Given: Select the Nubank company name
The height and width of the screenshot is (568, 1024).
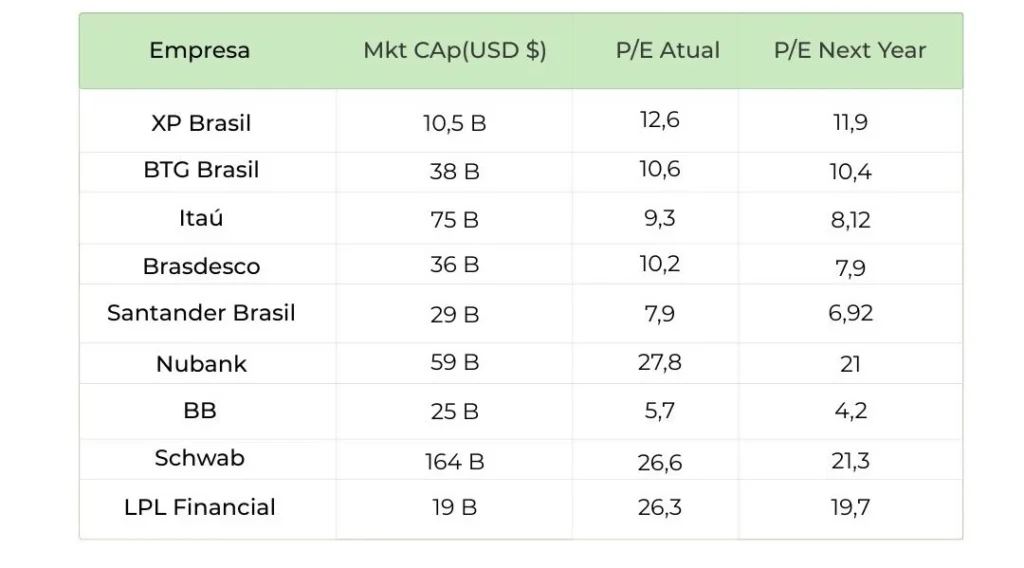Looking at the screenshot, I should point(201,364).
